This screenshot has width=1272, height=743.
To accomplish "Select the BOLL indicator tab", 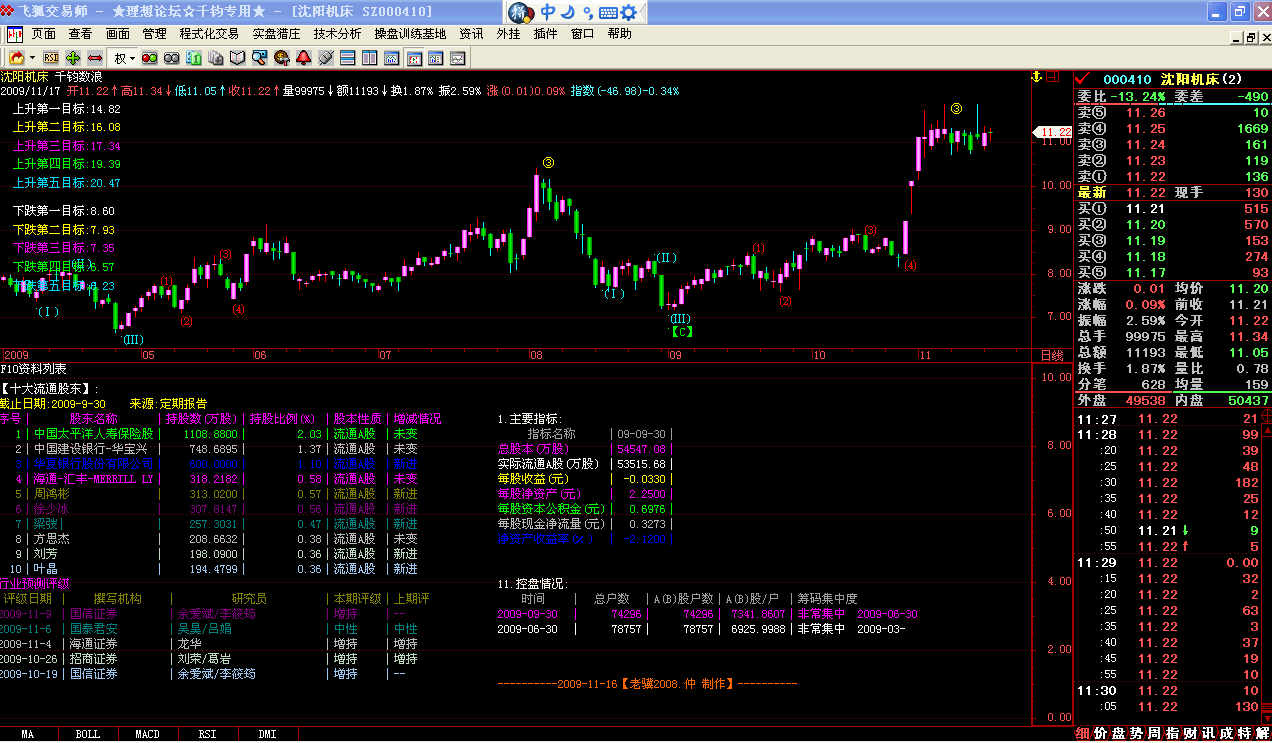I will [x=87, y=734].
